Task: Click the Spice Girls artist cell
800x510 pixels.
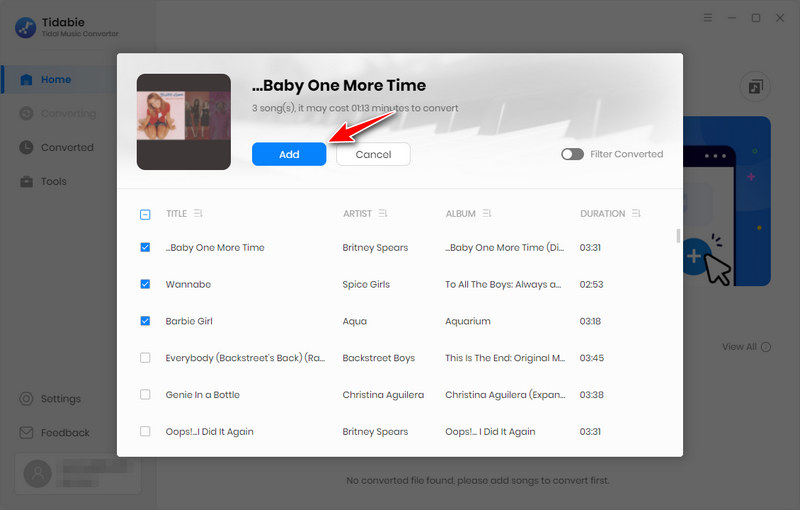Action: pyautogui.click(x=366, y=285)
